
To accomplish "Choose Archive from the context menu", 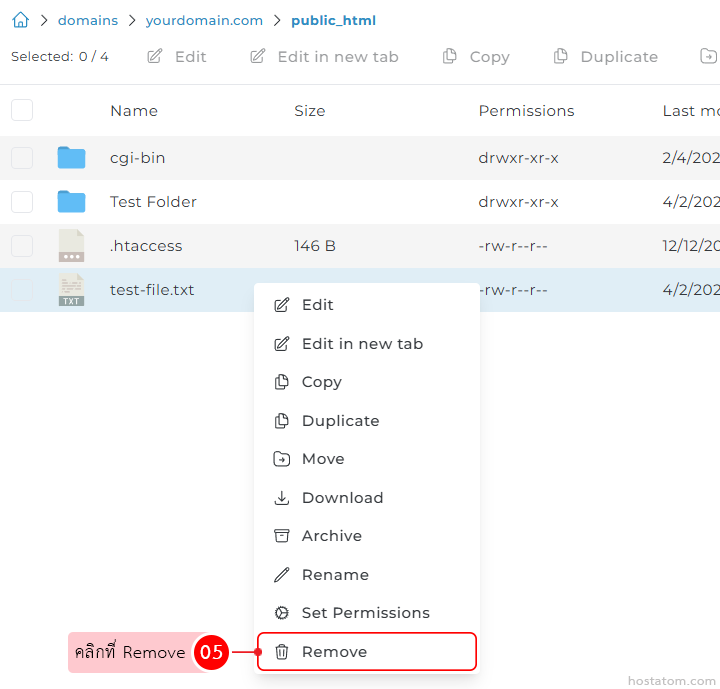I will [366, 536].
